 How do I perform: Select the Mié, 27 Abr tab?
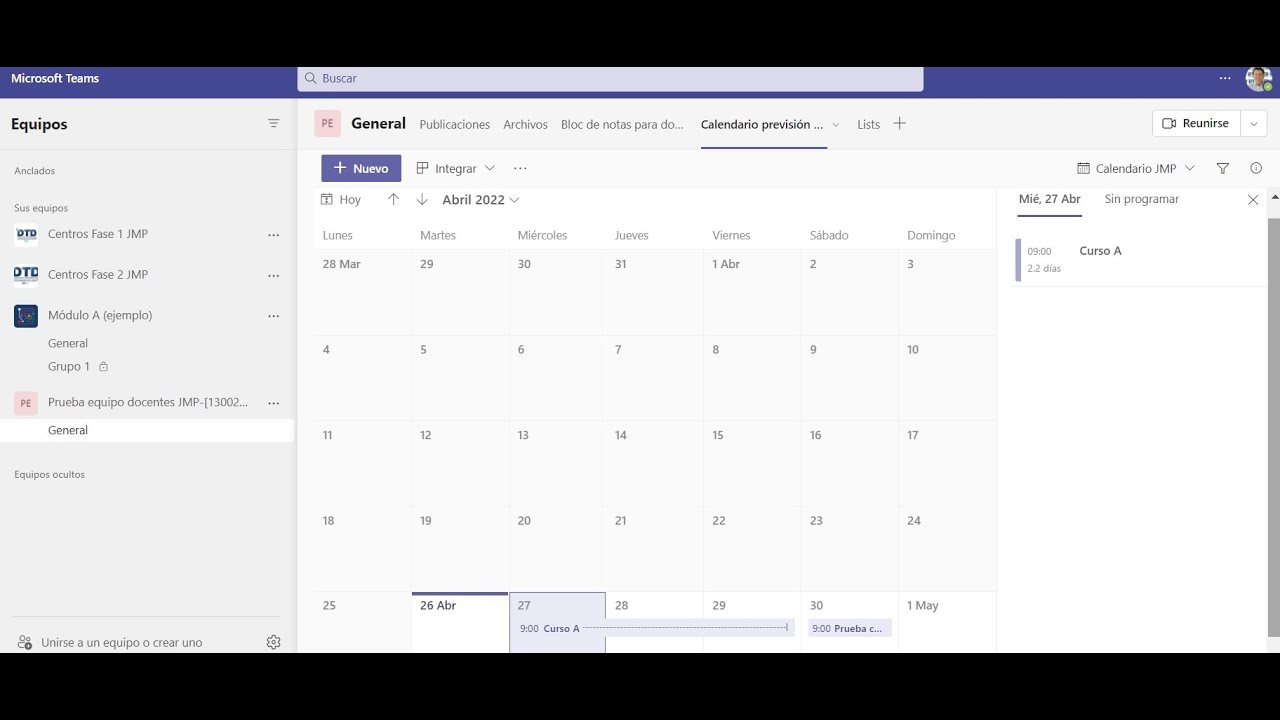click(1050, 199)
